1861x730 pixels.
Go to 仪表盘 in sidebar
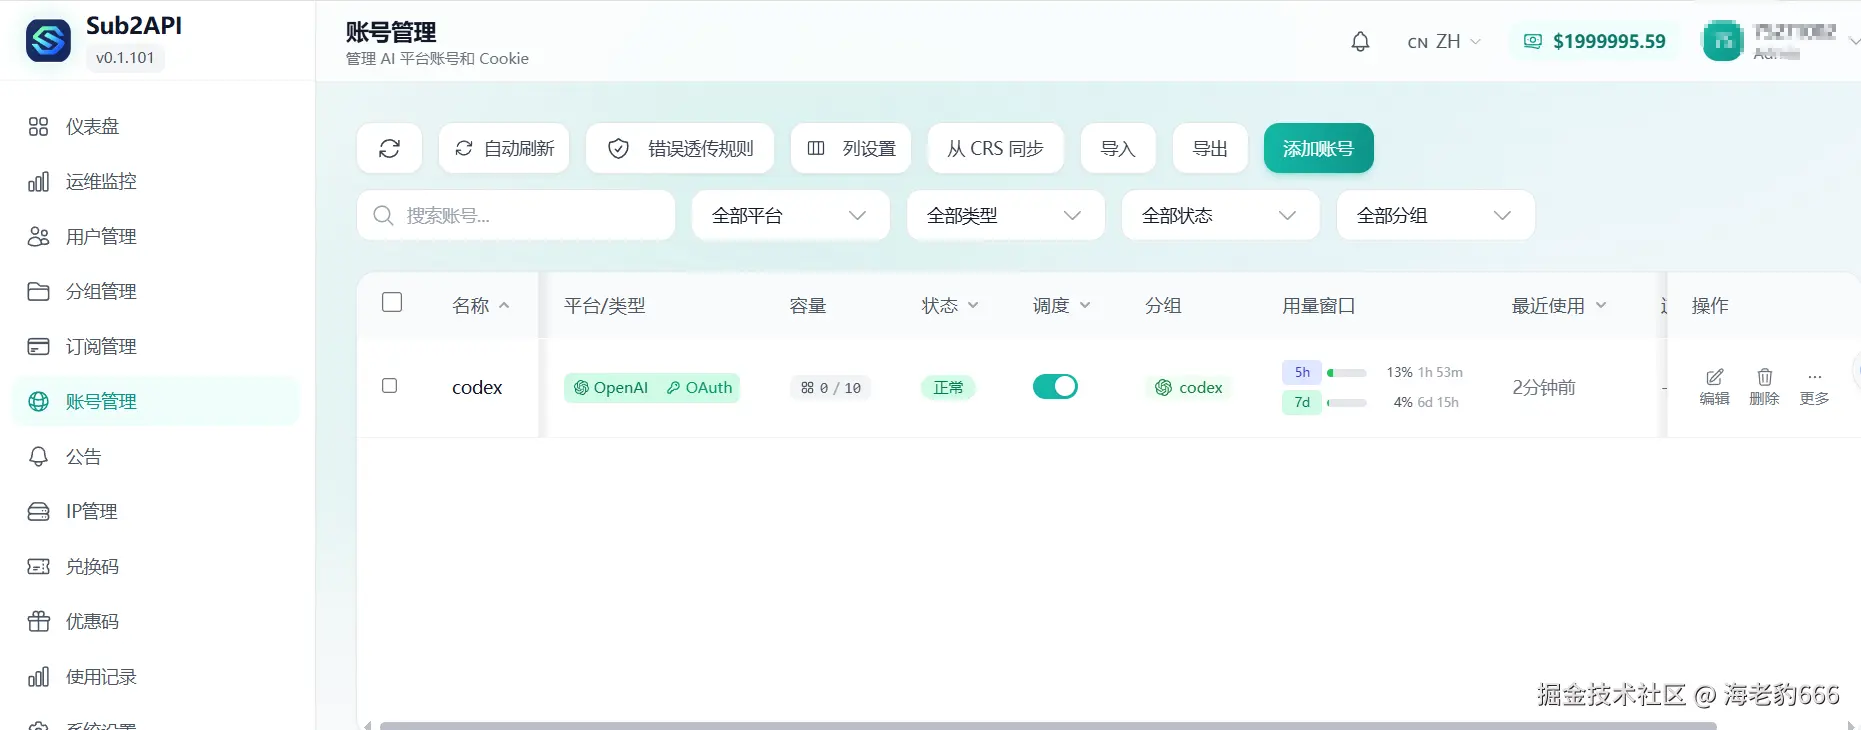click(155, 127)
